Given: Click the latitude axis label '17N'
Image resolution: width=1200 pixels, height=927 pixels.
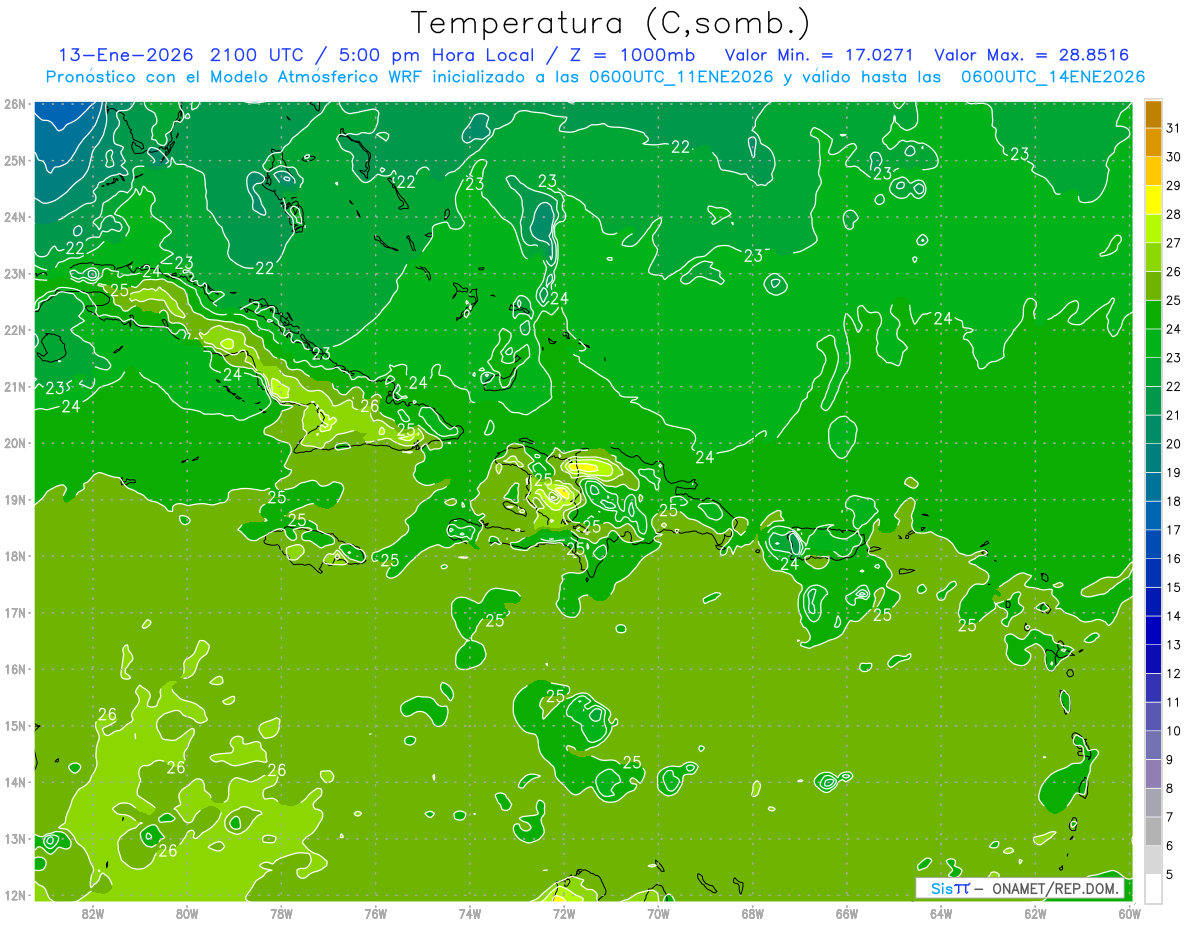Looking at the screenshot, I should click(14, 612).
